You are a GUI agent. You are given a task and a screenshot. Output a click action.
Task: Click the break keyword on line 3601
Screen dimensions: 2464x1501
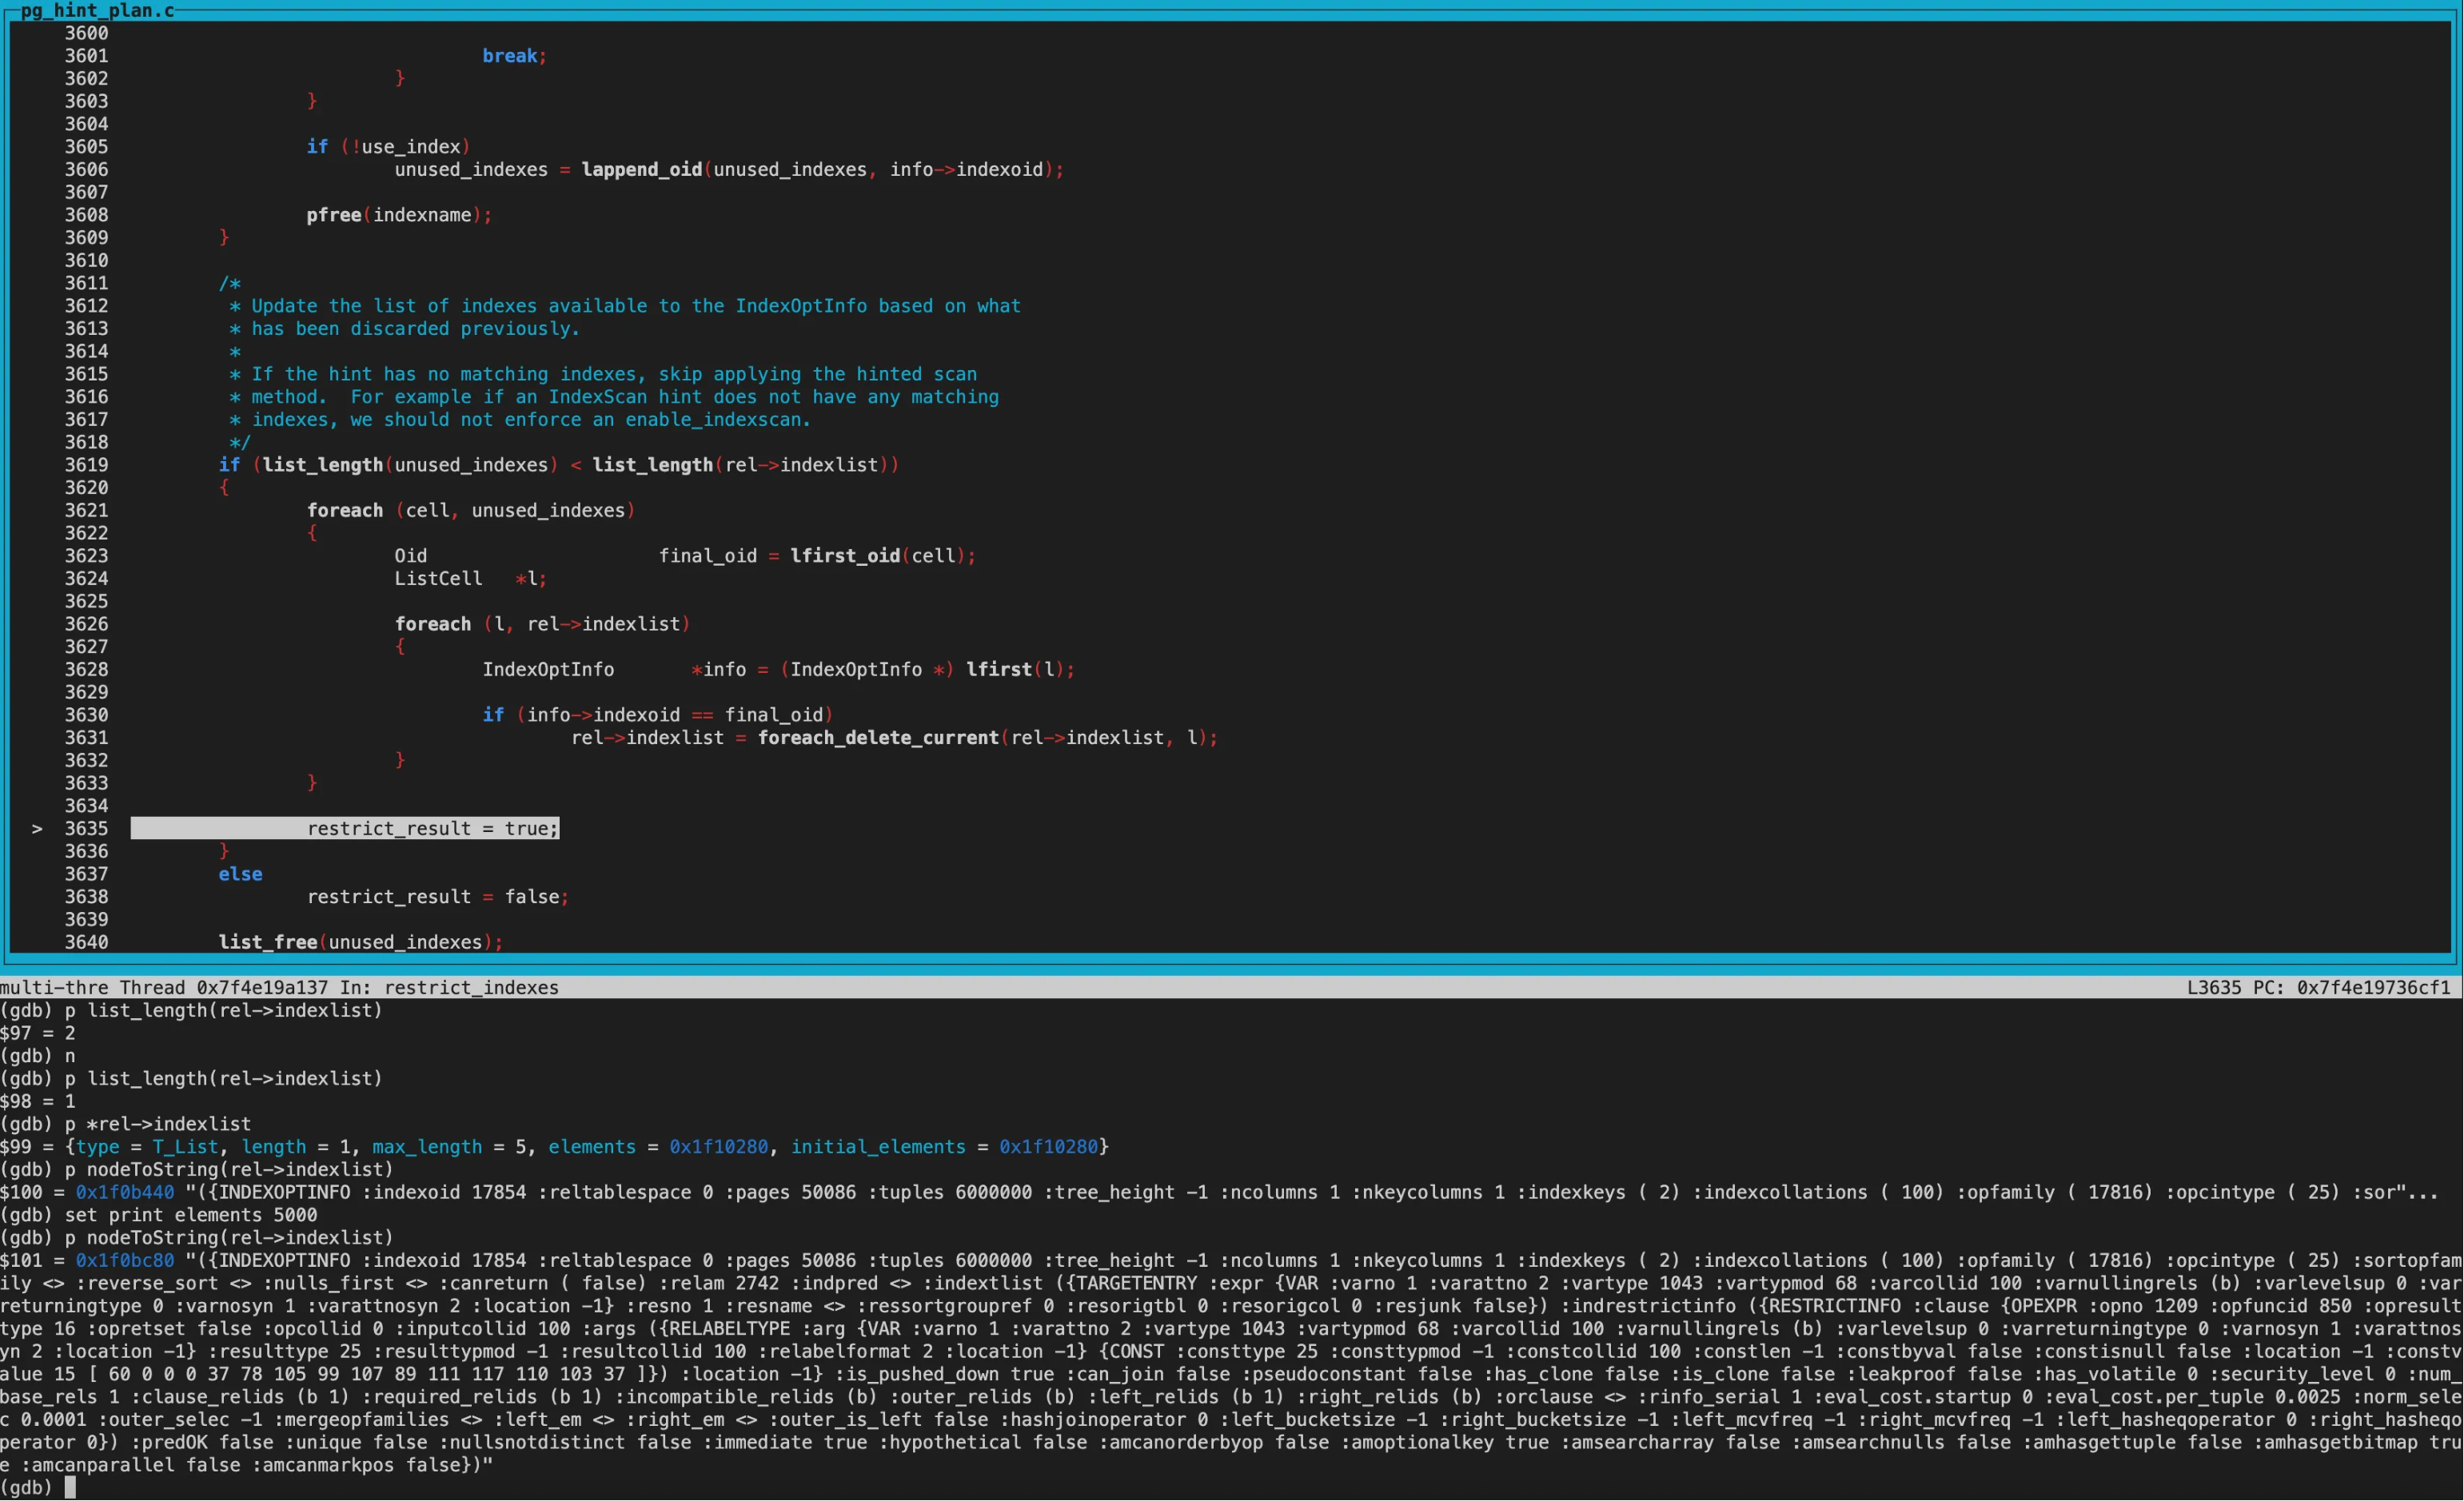pyautogui.click(x=510, y=56)
